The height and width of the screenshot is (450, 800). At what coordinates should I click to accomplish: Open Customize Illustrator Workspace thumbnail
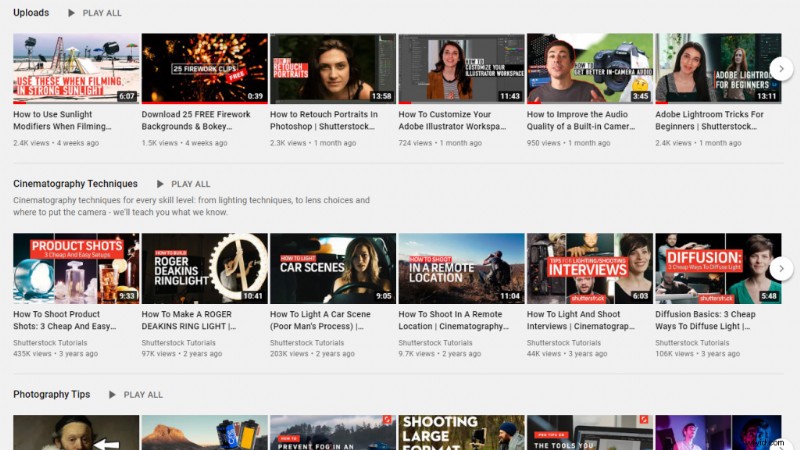point(461,68)
